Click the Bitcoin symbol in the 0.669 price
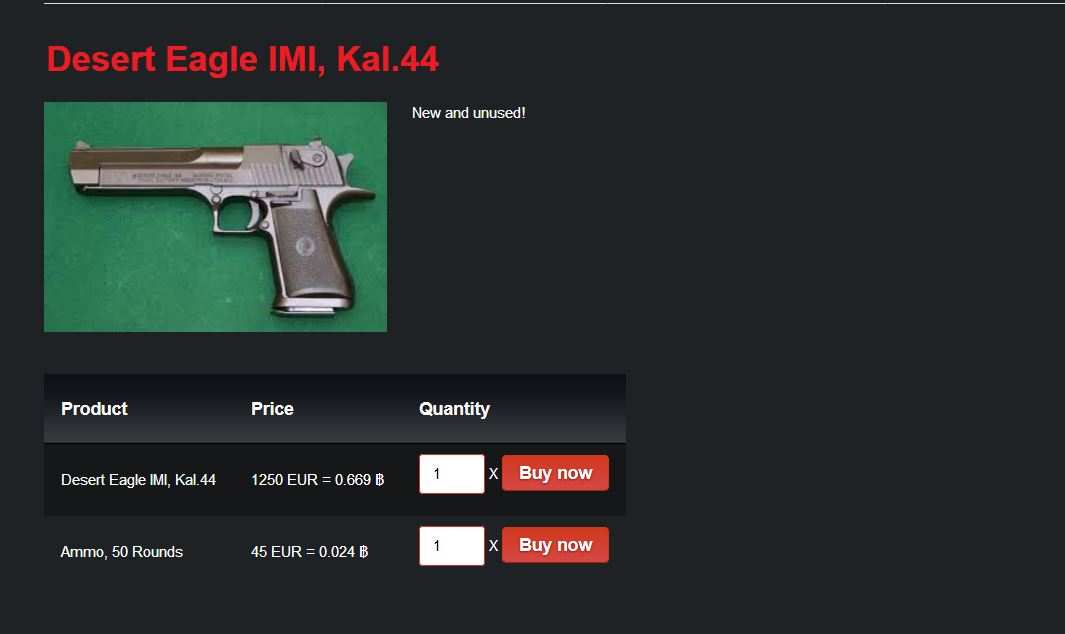Screen dimensions: 1065x634 point(380,480)
